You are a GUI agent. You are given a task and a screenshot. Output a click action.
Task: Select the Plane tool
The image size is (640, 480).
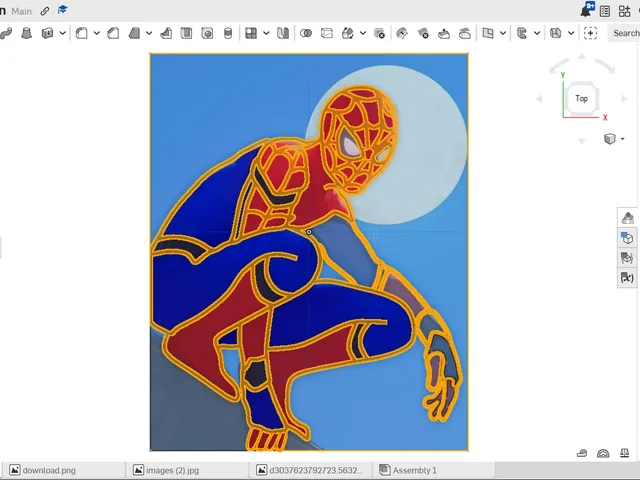488,33
